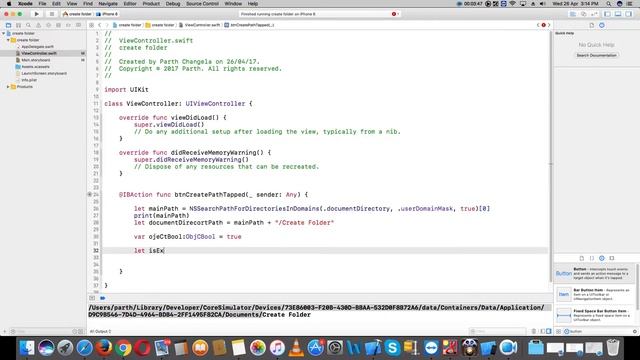Open the Product menu

tap(151, 4)
